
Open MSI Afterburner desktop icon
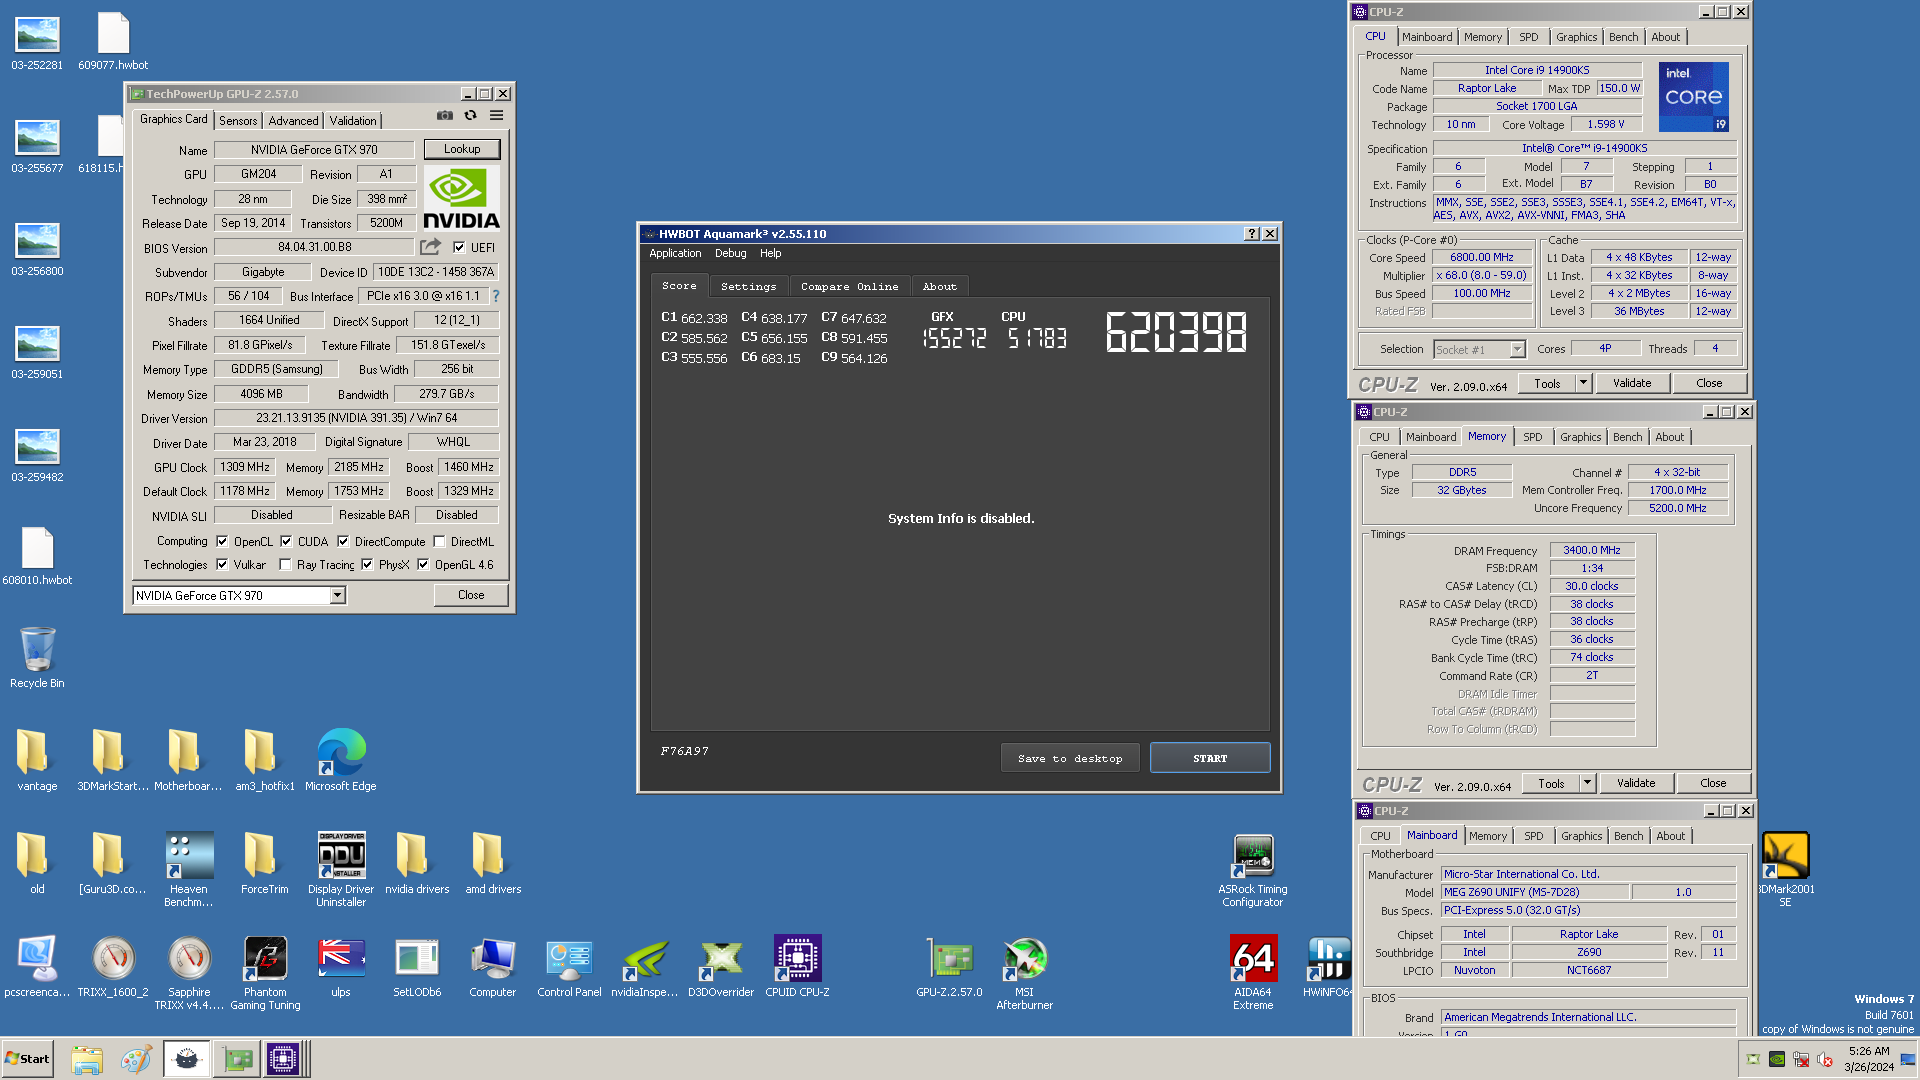pyautogui.click(x=1025, y=972)
